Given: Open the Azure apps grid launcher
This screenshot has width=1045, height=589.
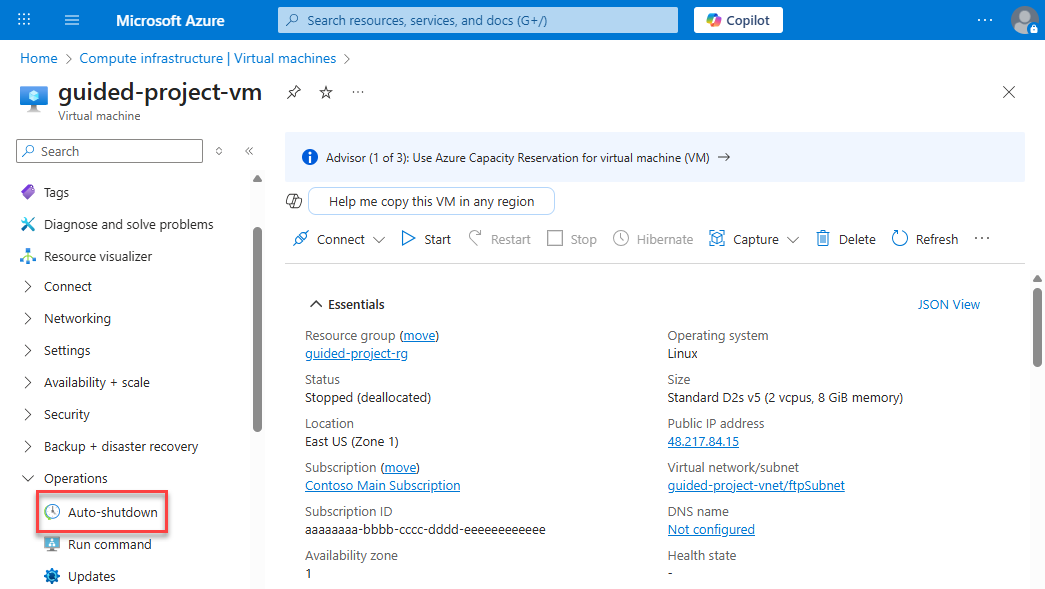Looking at the screenshot, I should (x=24, y=20).
